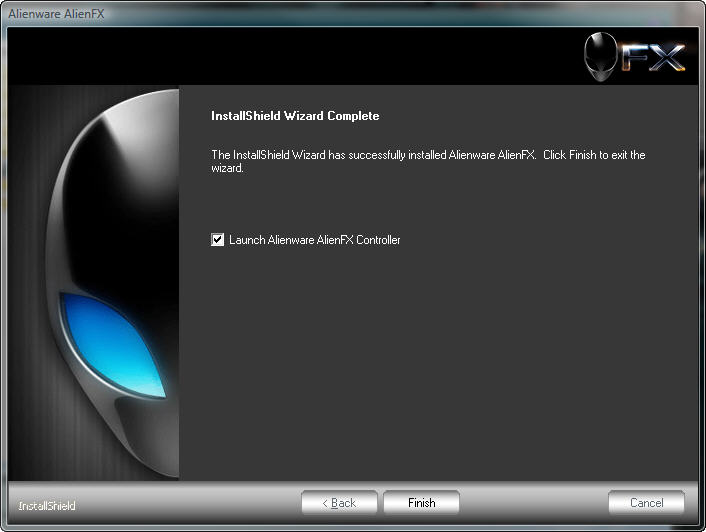This screenshot has width=706, height=532.
Task: Click the small alien head logo icon
Action: point(600,56)
